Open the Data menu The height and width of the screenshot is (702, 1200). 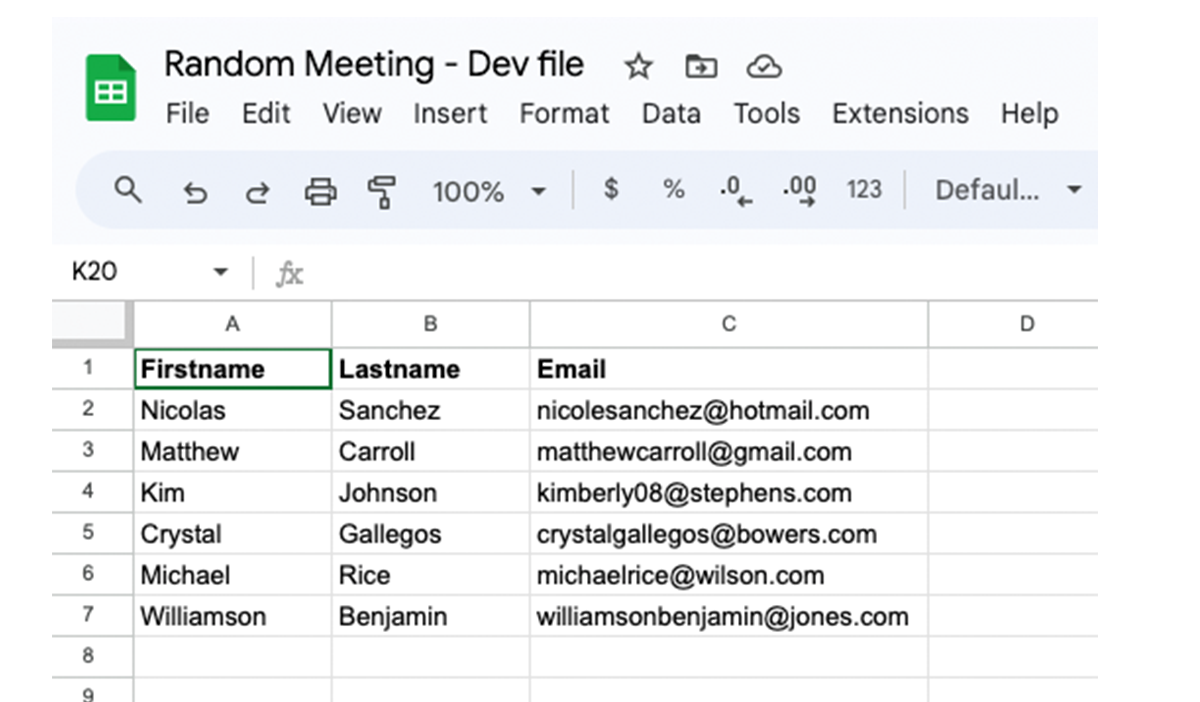coord(671,114)
